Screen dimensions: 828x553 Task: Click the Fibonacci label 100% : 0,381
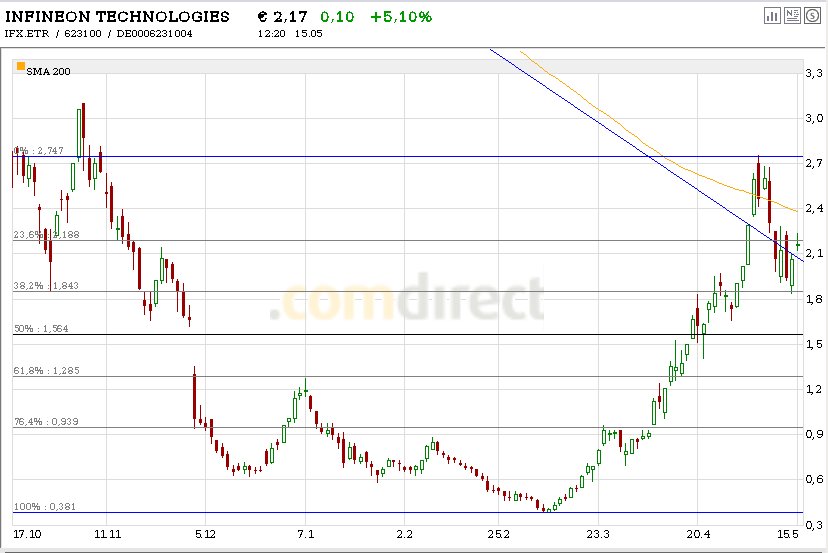tap(45, 506)
